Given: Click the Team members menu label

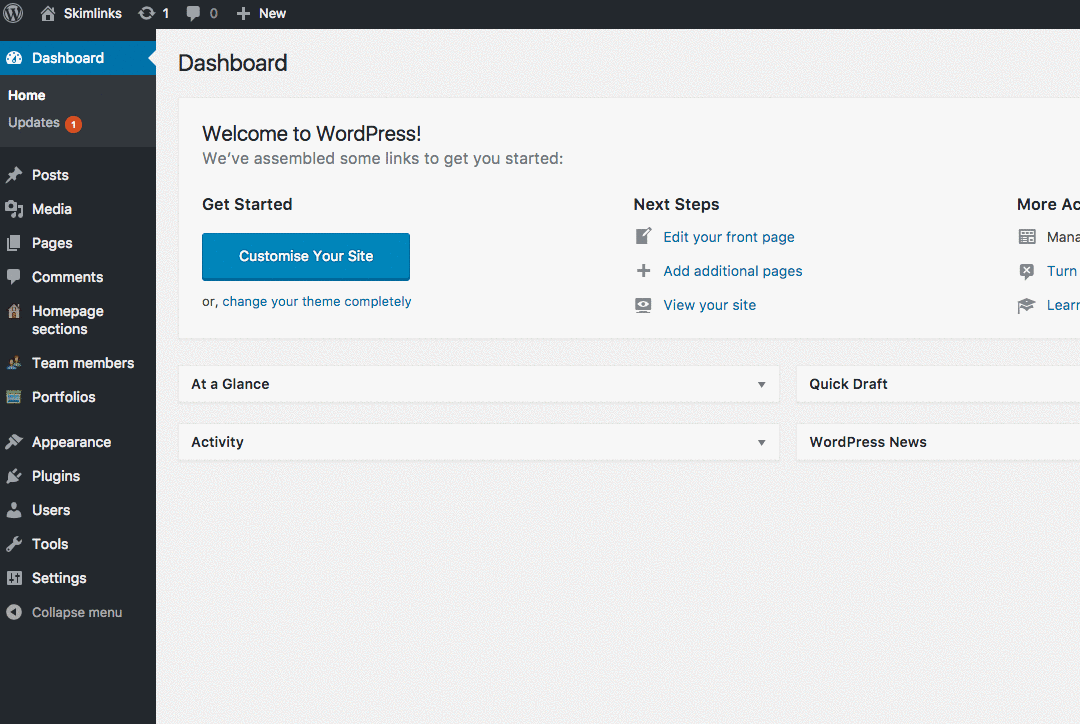Looking at the screenshot, I should (x=83, y=363).
